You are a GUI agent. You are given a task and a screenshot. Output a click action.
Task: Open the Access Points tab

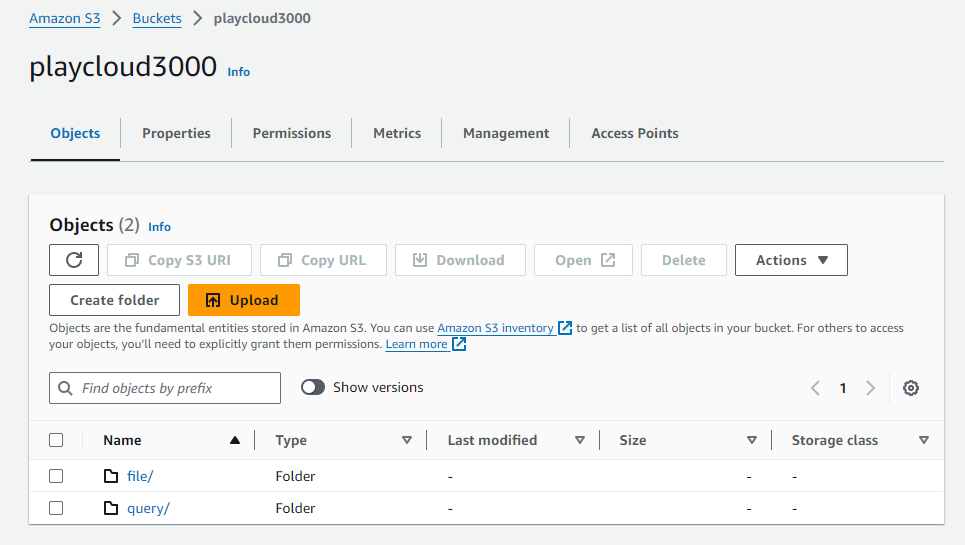635,133
